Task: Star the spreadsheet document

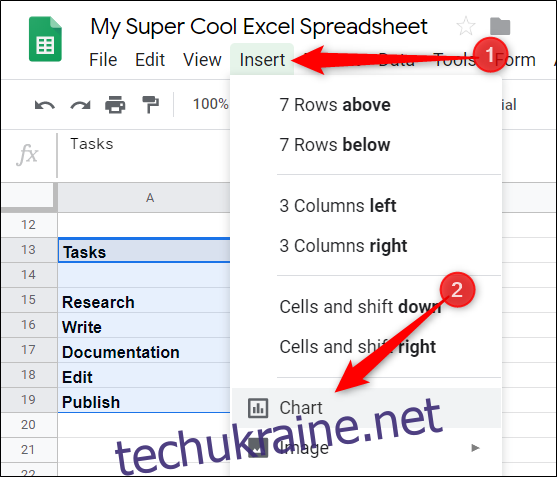Action: (465, 26)
